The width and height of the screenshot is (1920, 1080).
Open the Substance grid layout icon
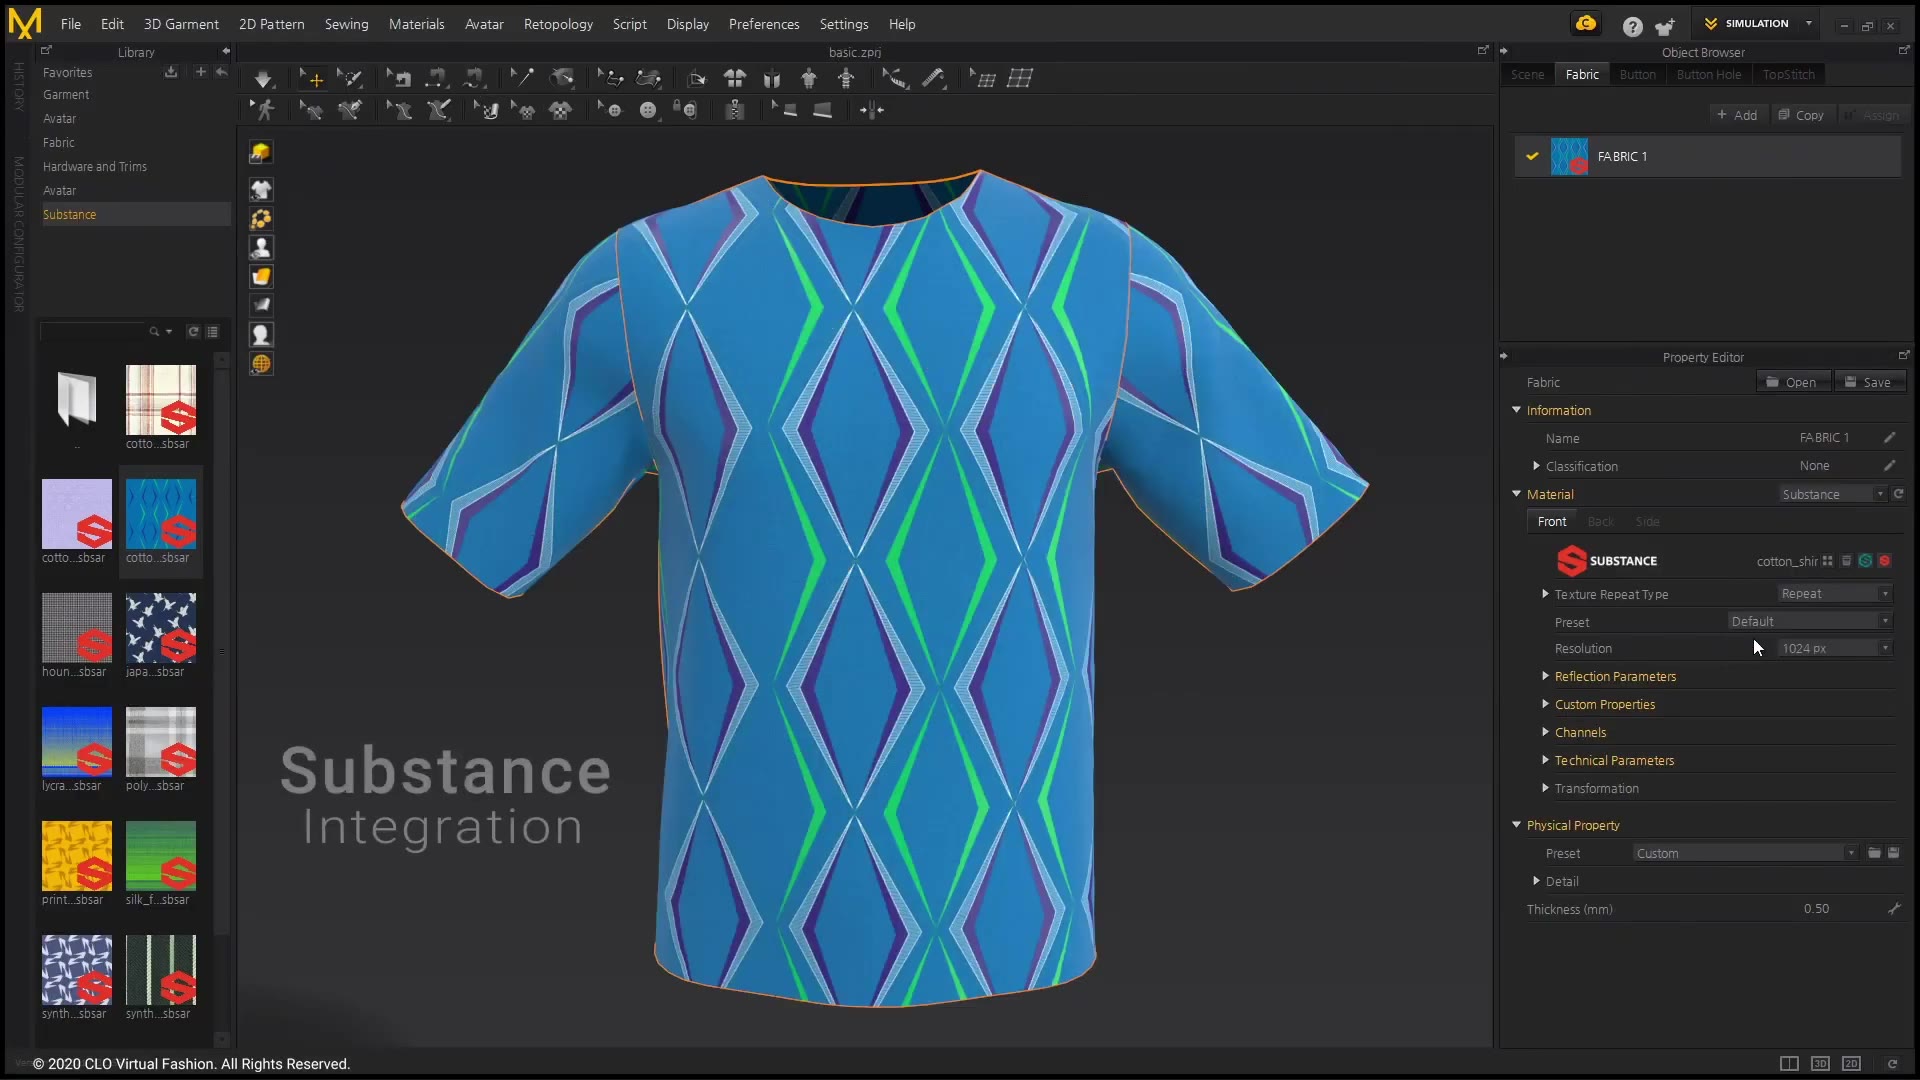(x=1827, y=561)
